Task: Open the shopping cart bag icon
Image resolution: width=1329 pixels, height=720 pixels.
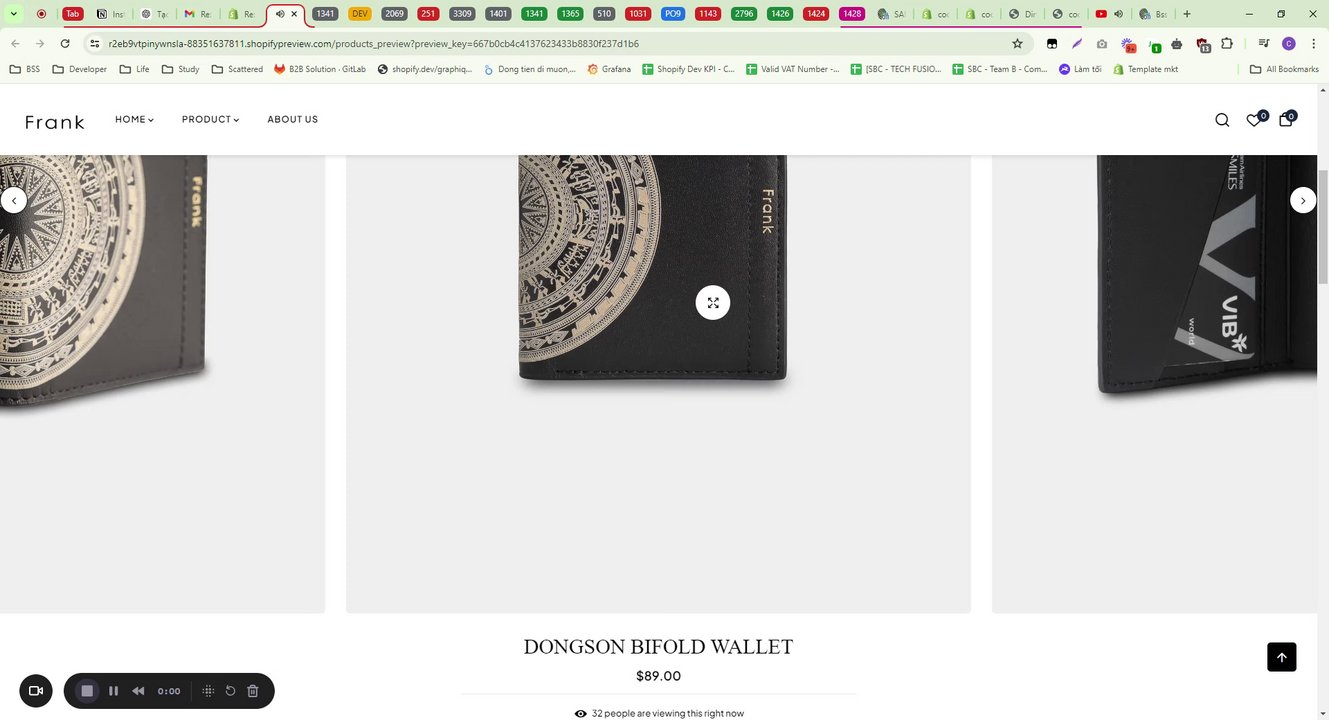Action: (1286, 119)
